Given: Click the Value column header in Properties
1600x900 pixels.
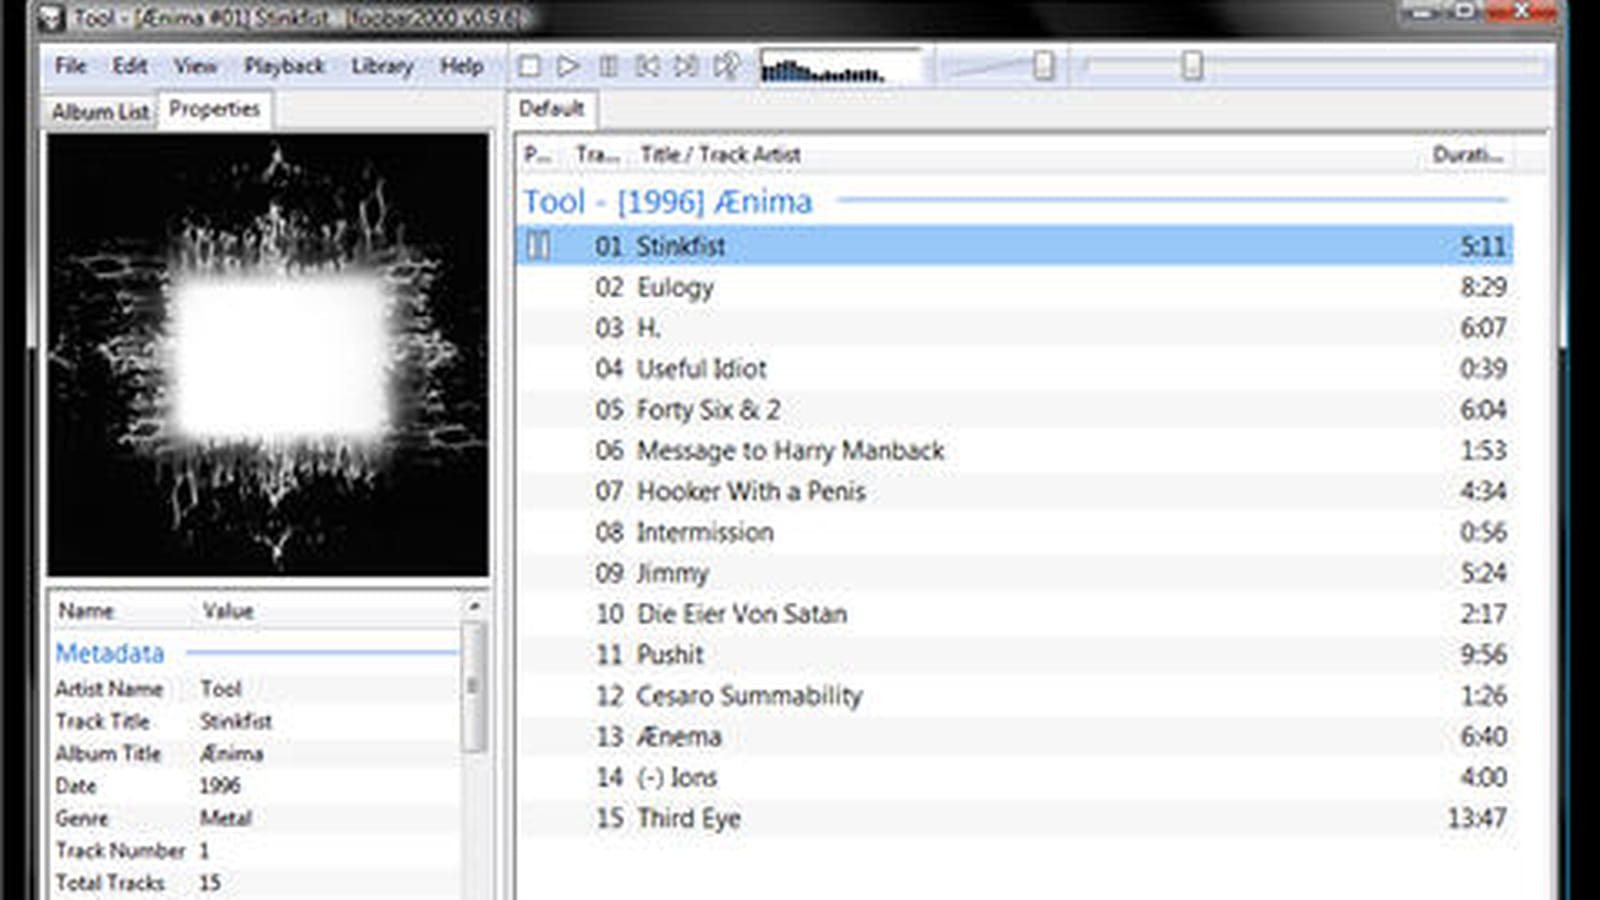Looking at the screenshot, I should coord(228,611).
